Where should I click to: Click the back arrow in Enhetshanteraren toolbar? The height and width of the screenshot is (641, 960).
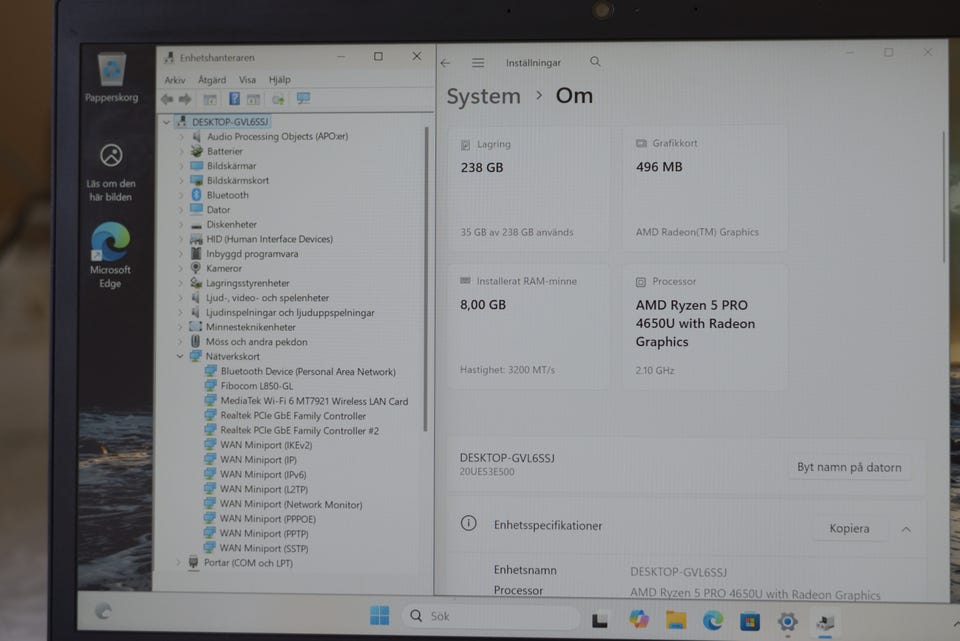click(167, 99)
